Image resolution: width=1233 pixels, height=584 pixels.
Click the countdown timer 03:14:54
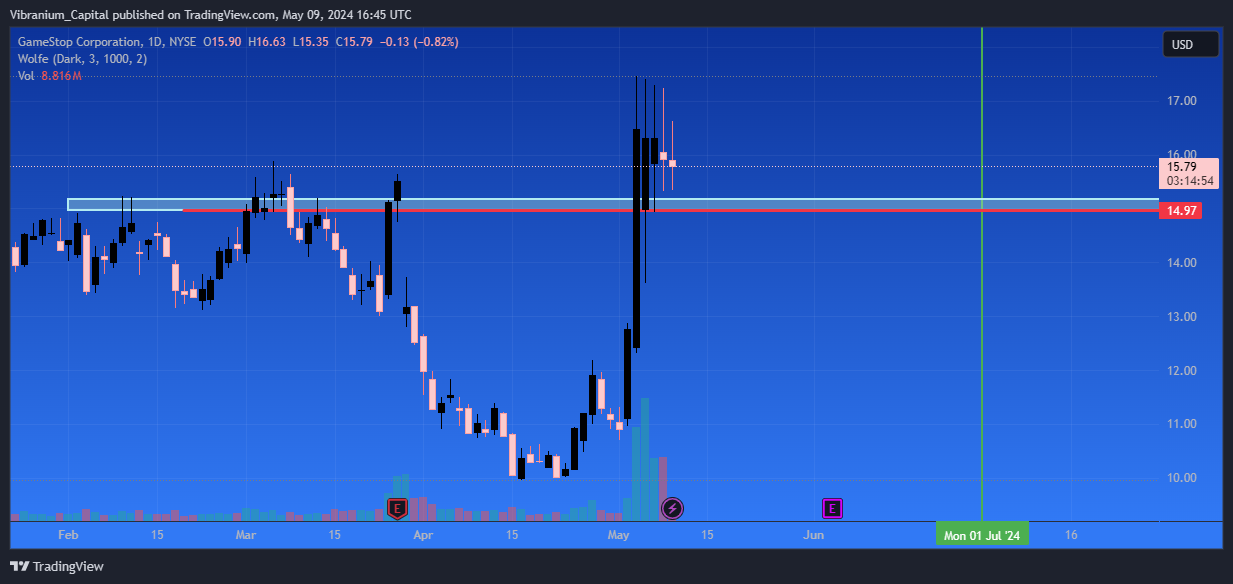1189,181
